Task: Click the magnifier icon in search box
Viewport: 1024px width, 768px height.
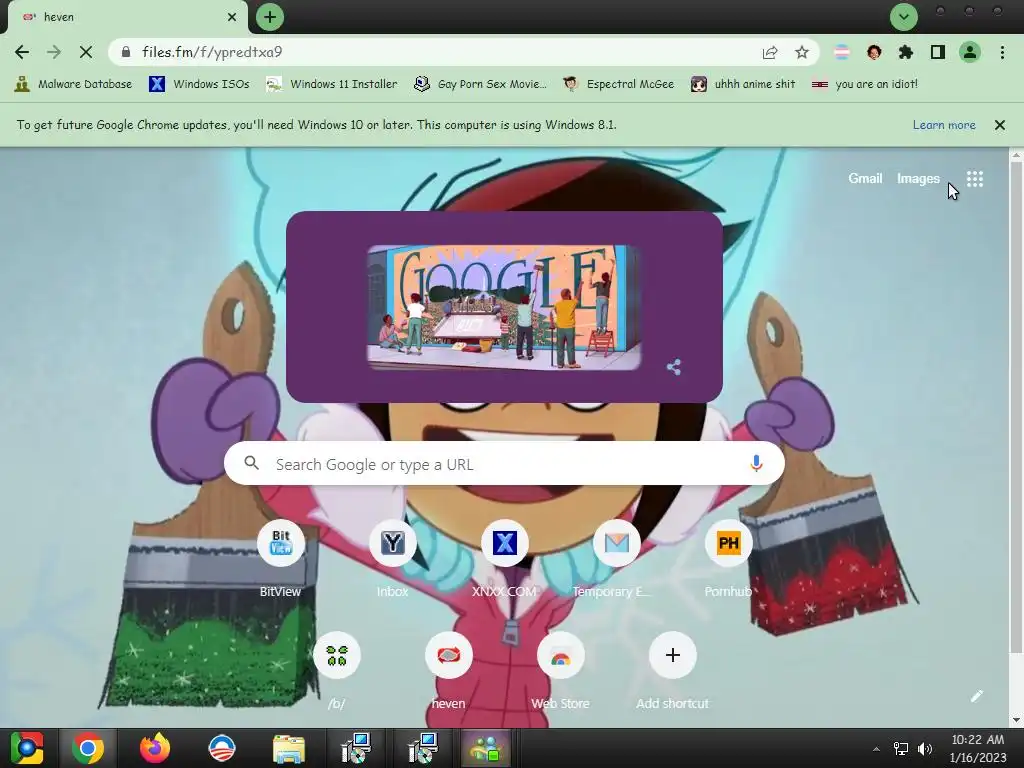Action: pos(251,463)
